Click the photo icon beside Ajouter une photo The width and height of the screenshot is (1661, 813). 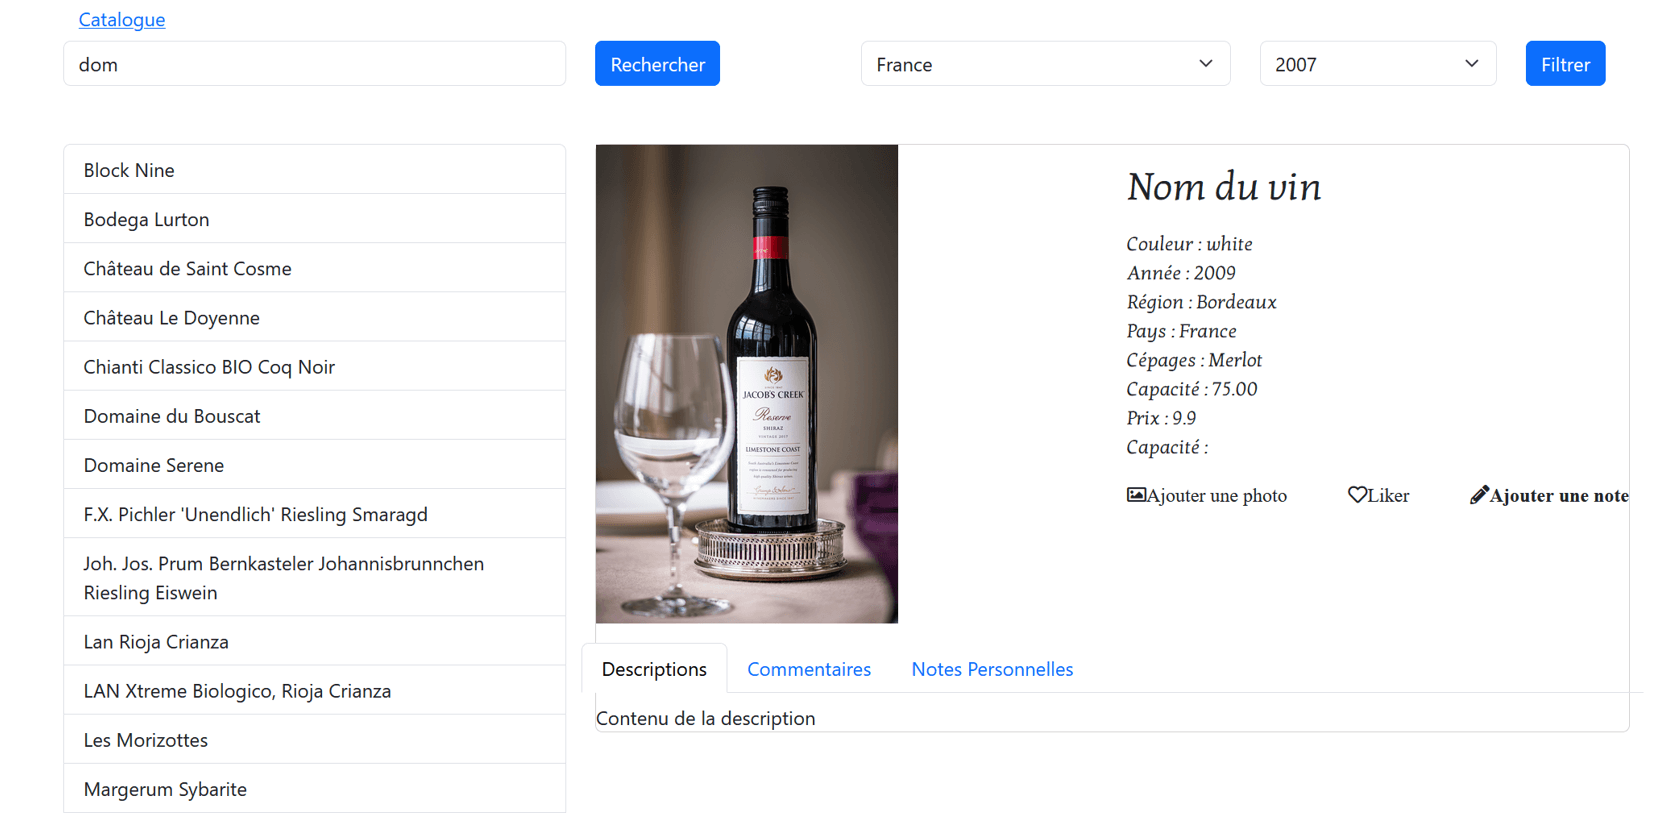click(x=1136, y=495)
